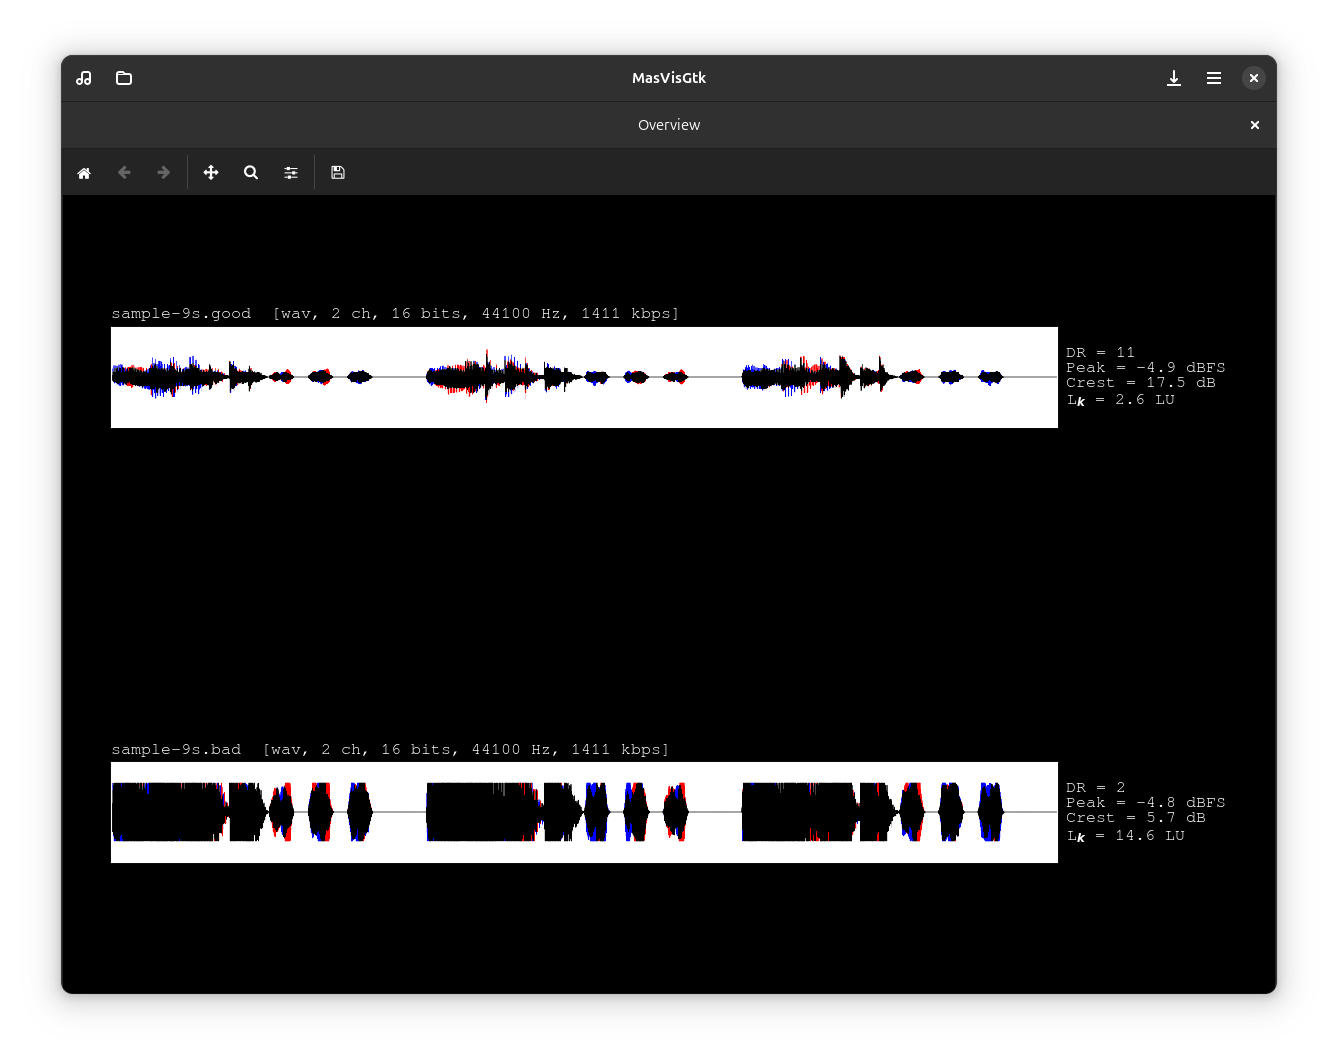Screen dimensions: 1338x1061
Task: Open folder icon in header bar
Action: (124, 78)
